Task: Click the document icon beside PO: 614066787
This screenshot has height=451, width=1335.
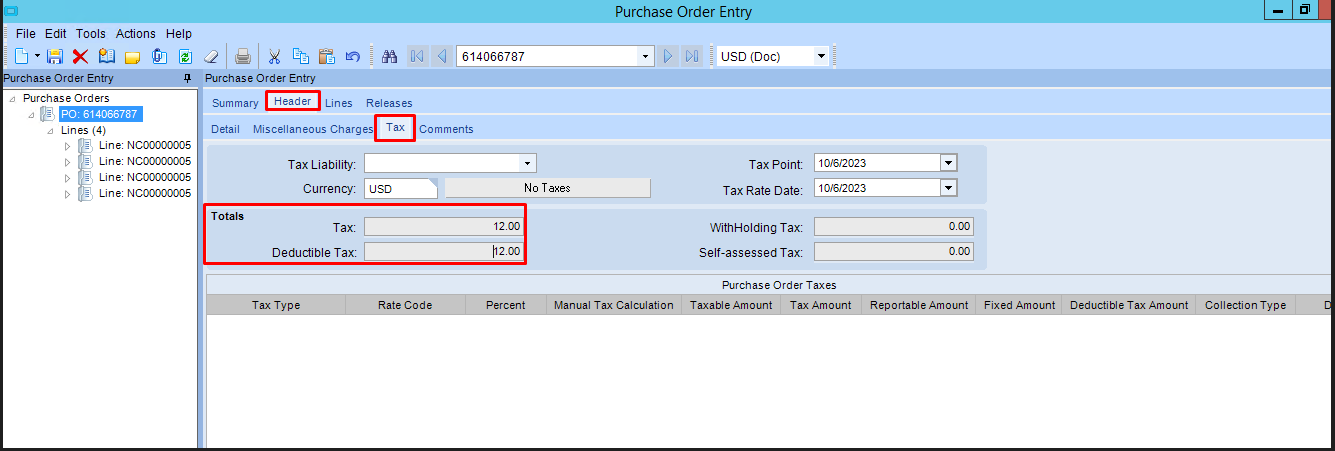Action: (x=47, y=114)
